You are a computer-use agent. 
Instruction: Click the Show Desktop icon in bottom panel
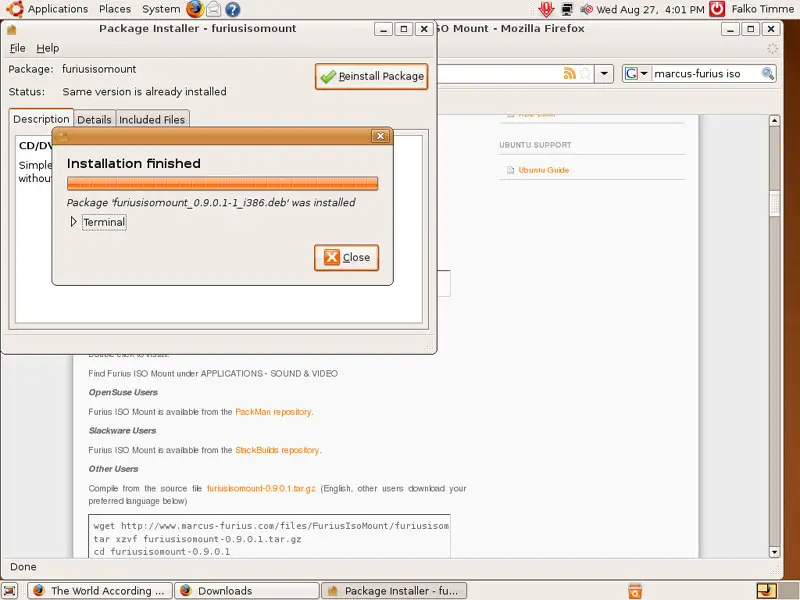(x=10, y=590)
